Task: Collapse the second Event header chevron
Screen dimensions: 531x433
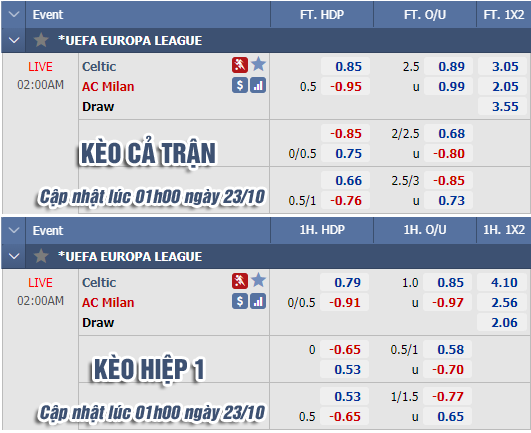Action: tap(14, 230)
